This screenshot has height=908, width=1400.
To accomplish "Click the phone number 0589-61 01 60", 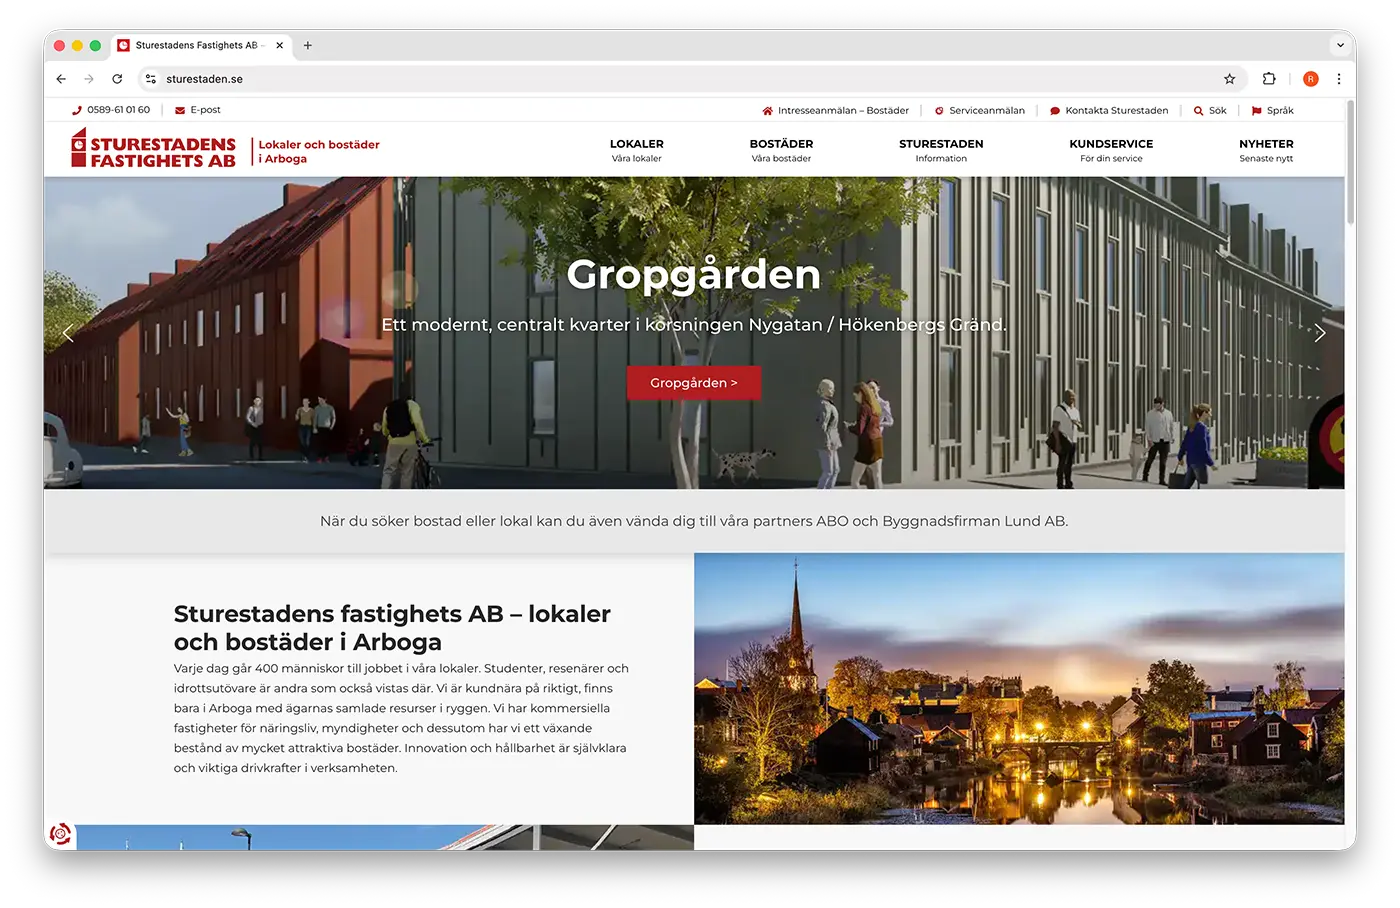I will pyautogui.click(x=118, y=110).
